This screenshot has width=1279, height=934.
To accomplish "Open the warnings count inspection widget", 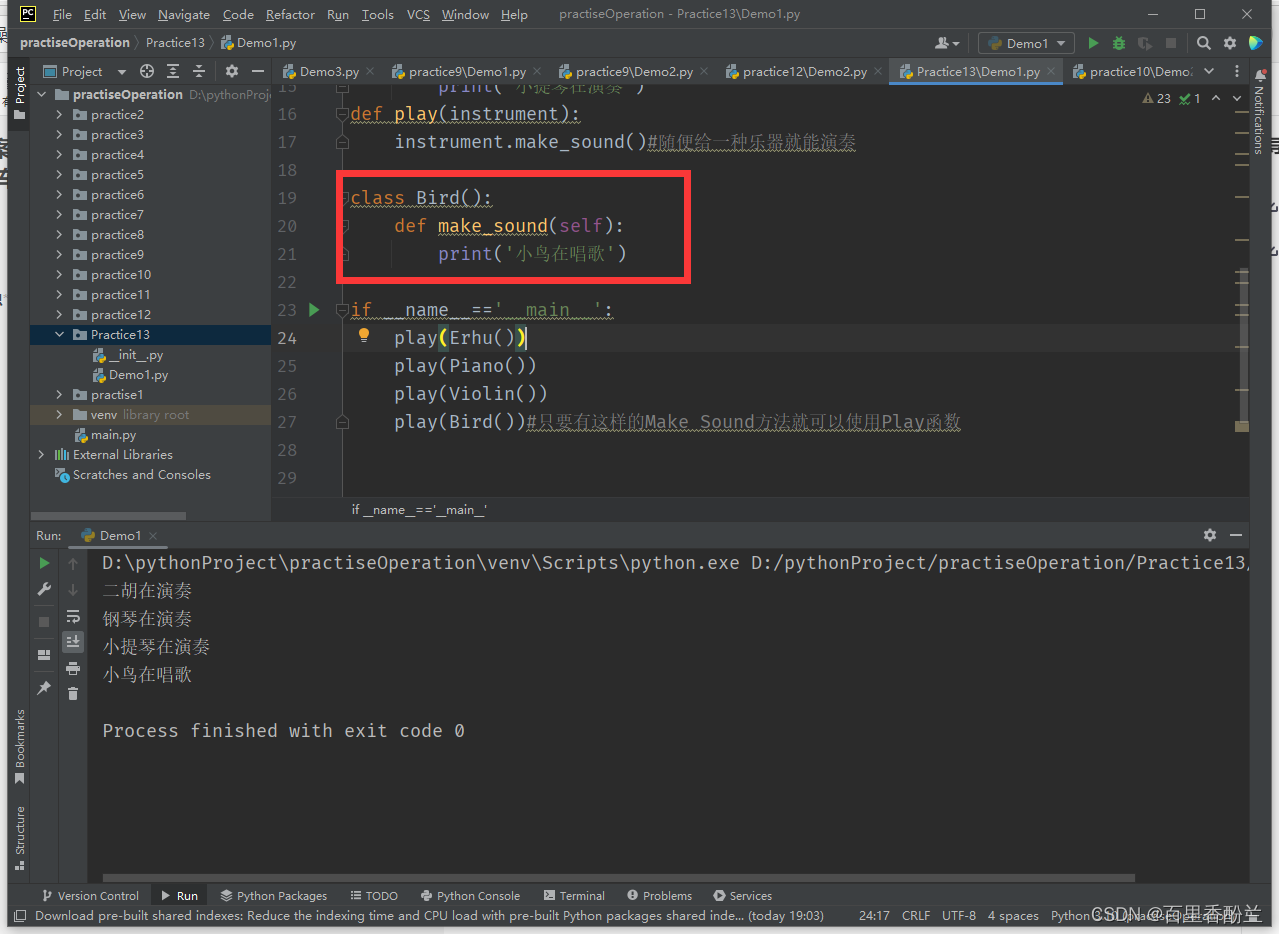I will (x=1170, y=98).
